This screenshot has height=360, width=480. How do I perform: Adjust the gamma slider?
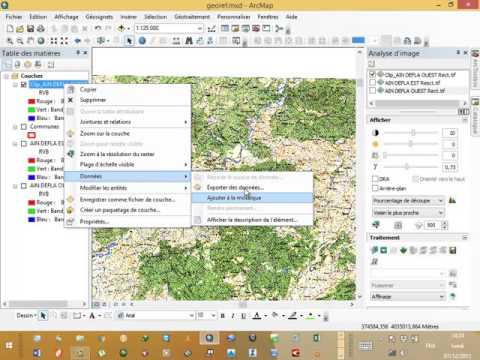coord(407,166)
